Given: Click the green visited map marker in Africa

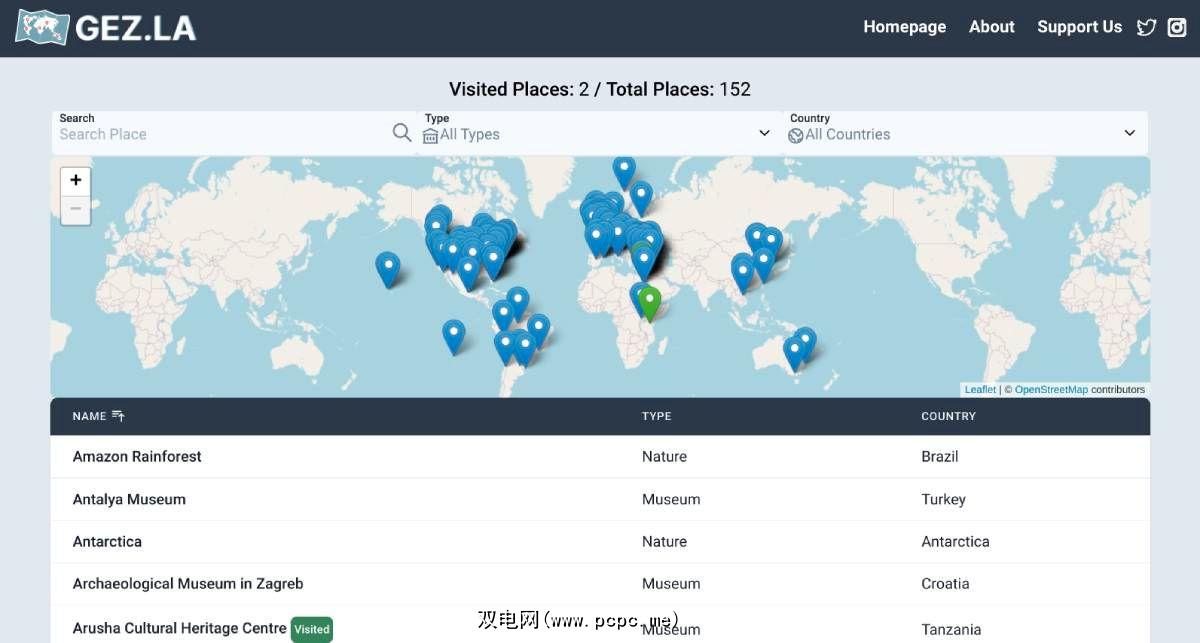Looking at the screenshot, I should (650, 304).
